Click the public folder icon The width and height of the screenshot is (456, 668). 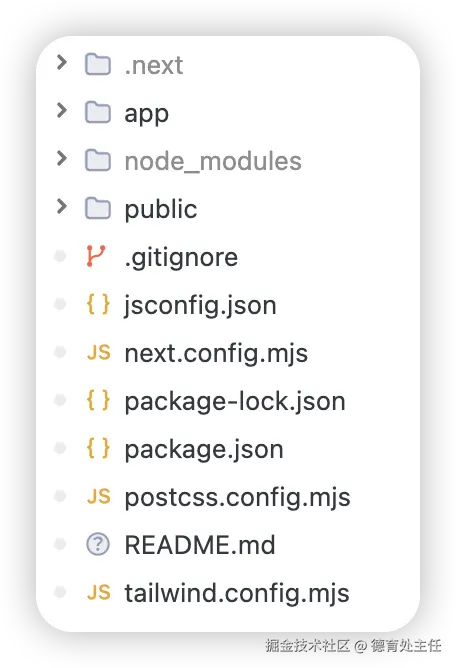(98, 209)
